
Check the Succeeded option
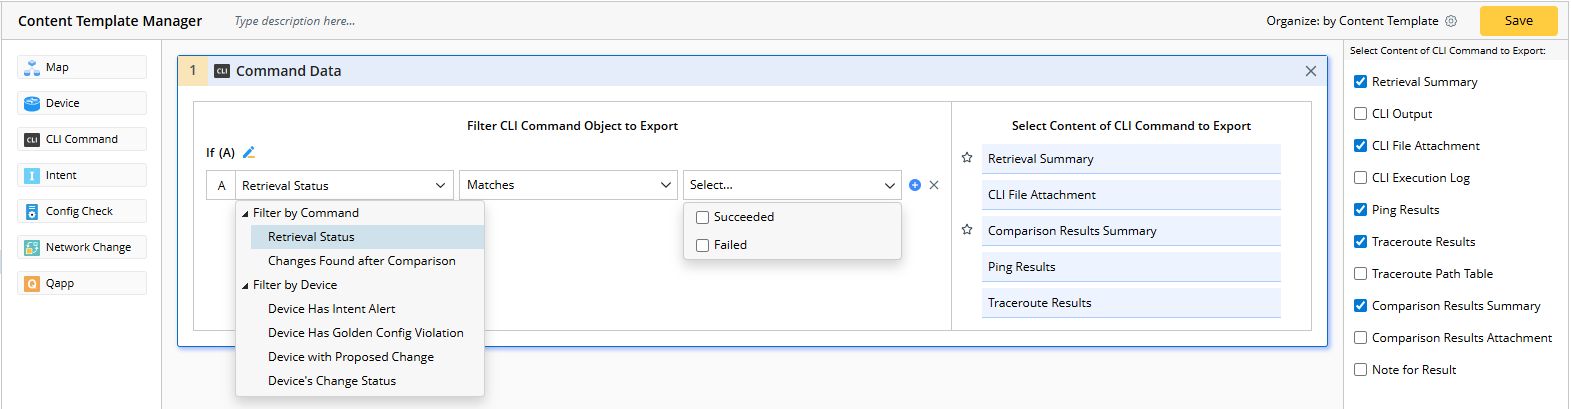tap(703, 217)
